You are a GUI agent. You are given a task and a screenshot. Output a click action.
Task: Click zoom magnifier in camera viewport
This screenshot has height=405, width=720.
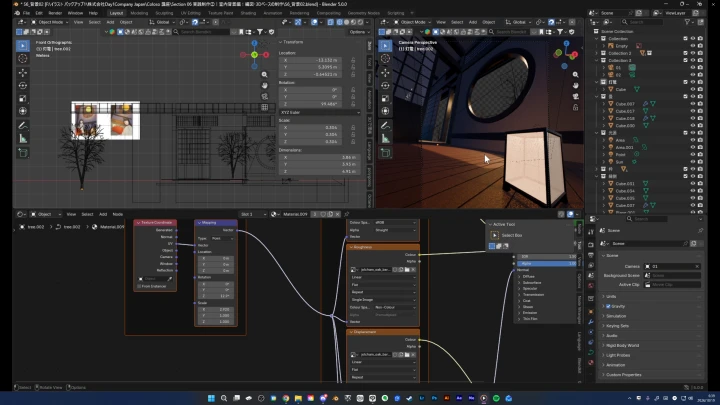[575, 74]
